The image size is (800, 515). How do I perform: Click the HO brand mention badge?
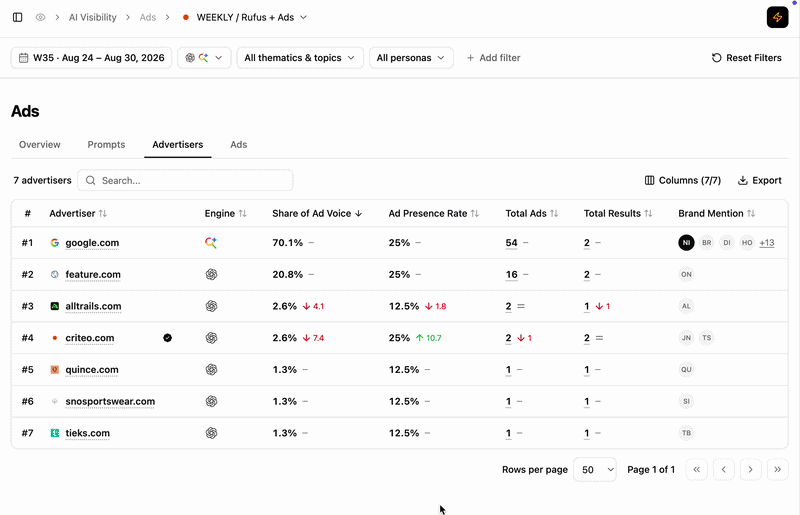(747, 243)
